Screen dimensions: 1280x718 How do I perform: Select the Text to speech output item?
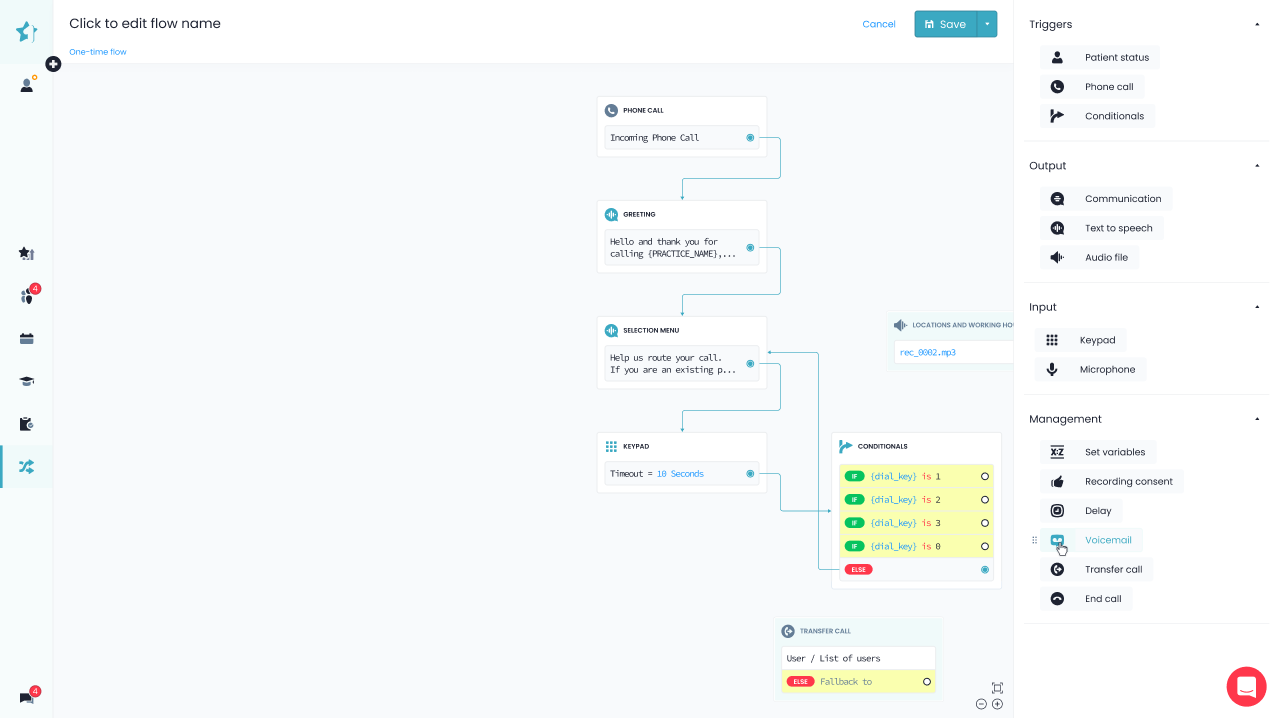(x=1118, y=228)
